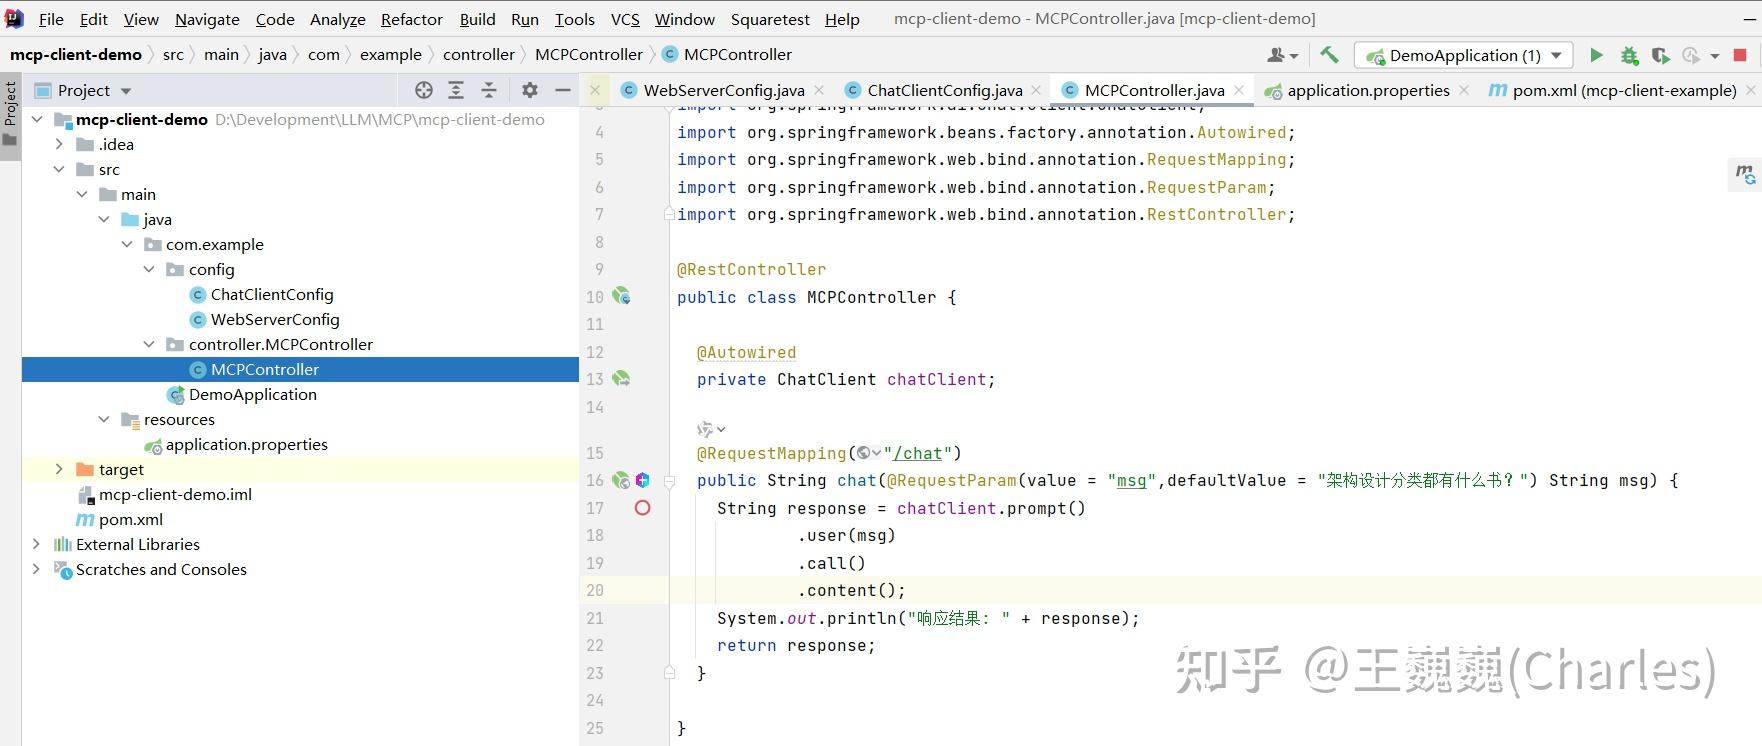The image size is (1762, 746).
Task: Click the Build Project hammer icon
Action: (1329, 55)
